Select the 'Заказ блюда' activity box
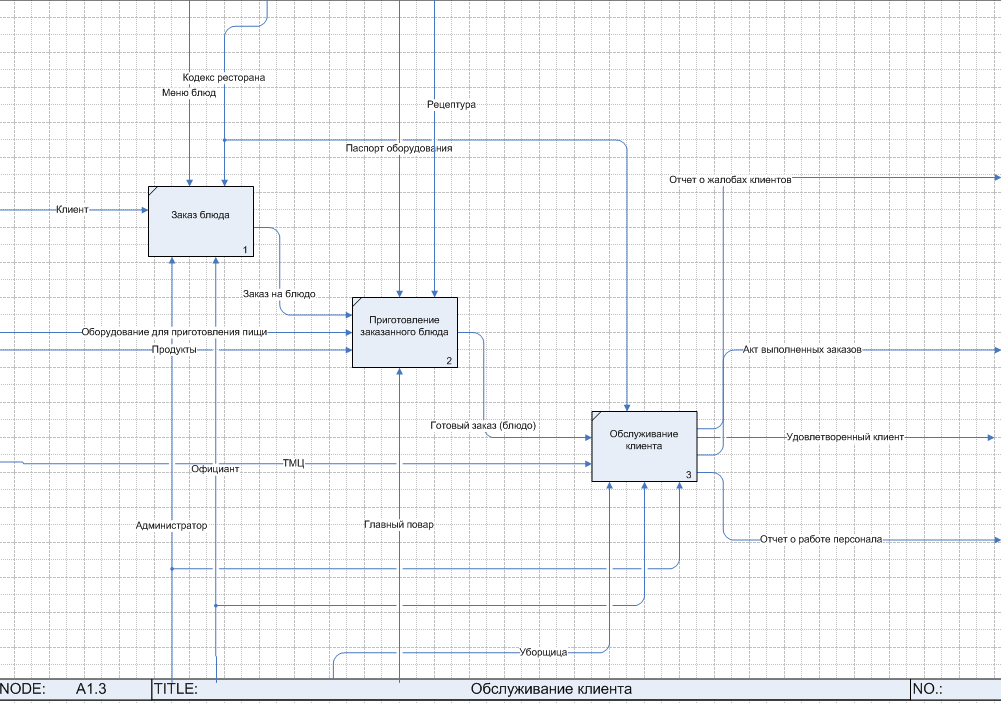 click(x=201, y=222)
